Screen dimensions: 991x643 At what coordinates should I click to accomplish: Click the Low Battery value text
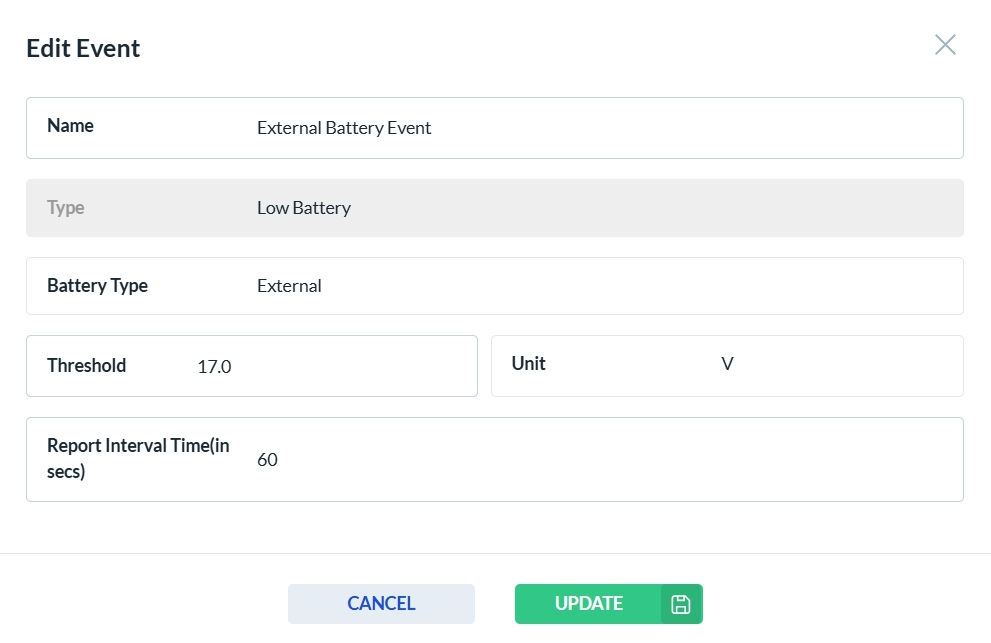point(304,208)
